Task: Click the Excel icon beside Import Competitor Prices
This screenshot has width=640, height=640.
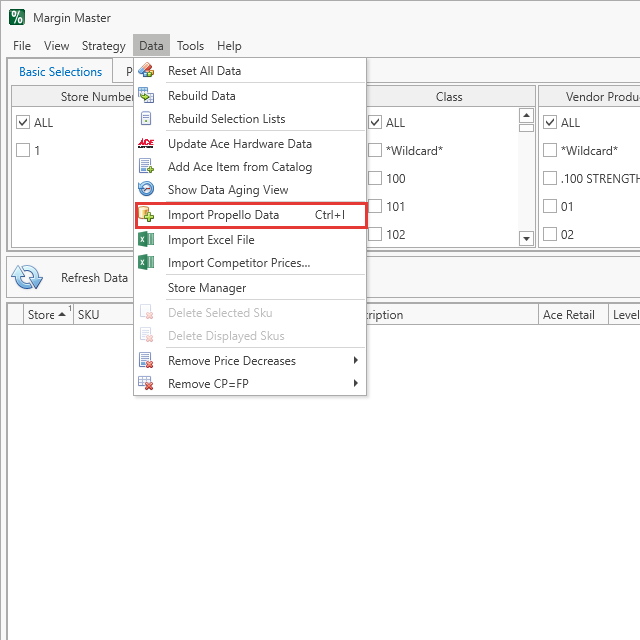Action: point(146,262)
